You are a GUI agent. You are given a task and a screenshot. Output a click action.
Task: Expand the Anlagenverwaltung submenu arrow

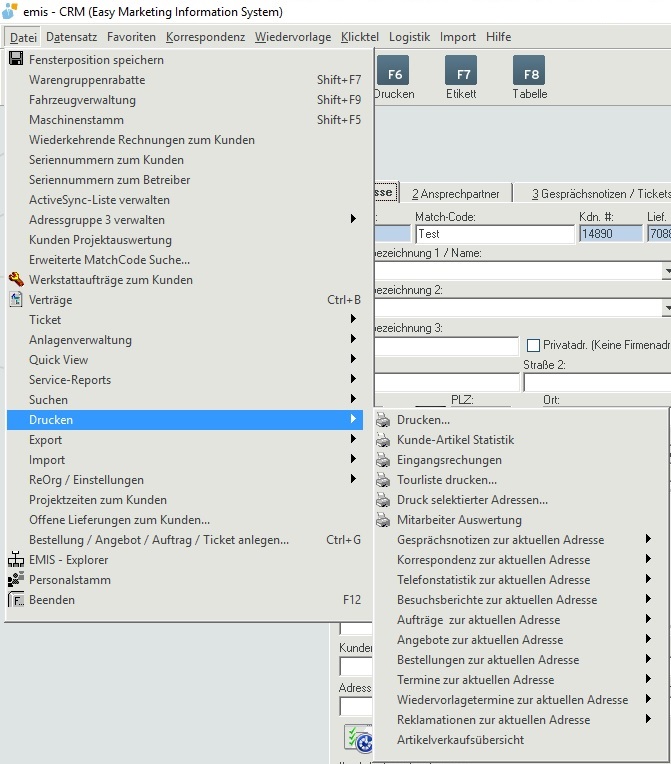[x=353, y=339]
